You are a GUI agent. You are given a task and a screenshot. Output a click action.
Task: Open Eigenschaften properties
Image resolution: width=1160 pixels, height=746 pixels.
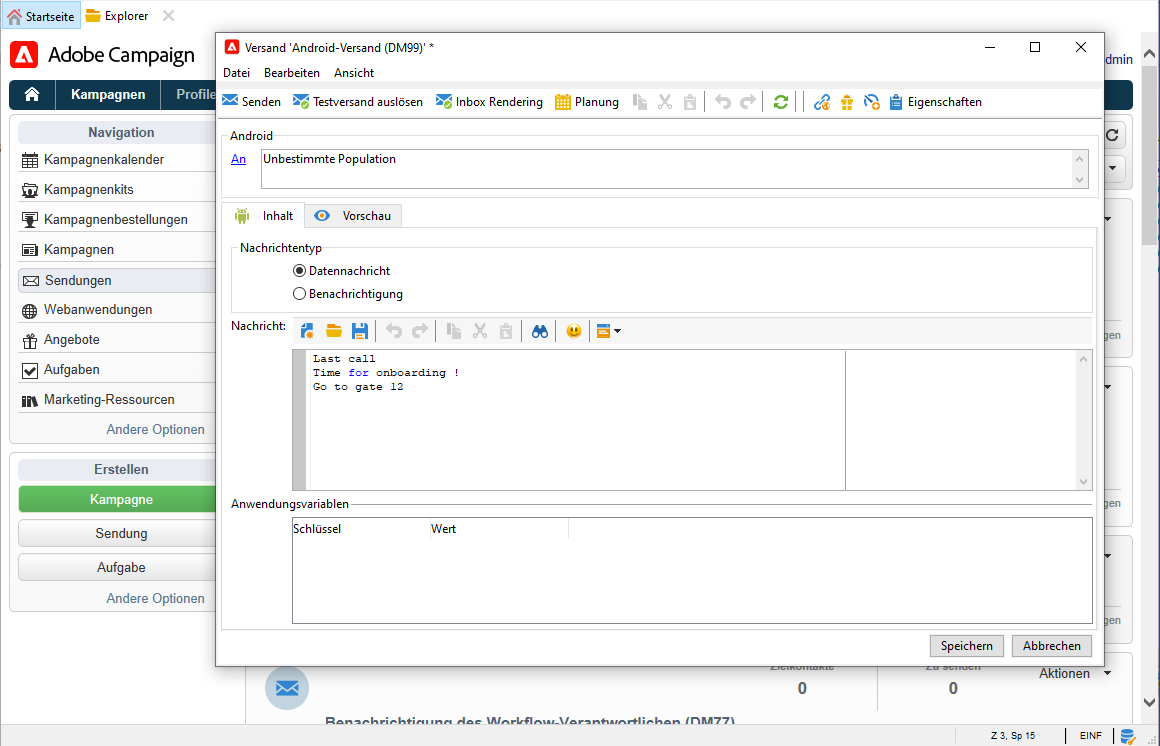(935, 101)
